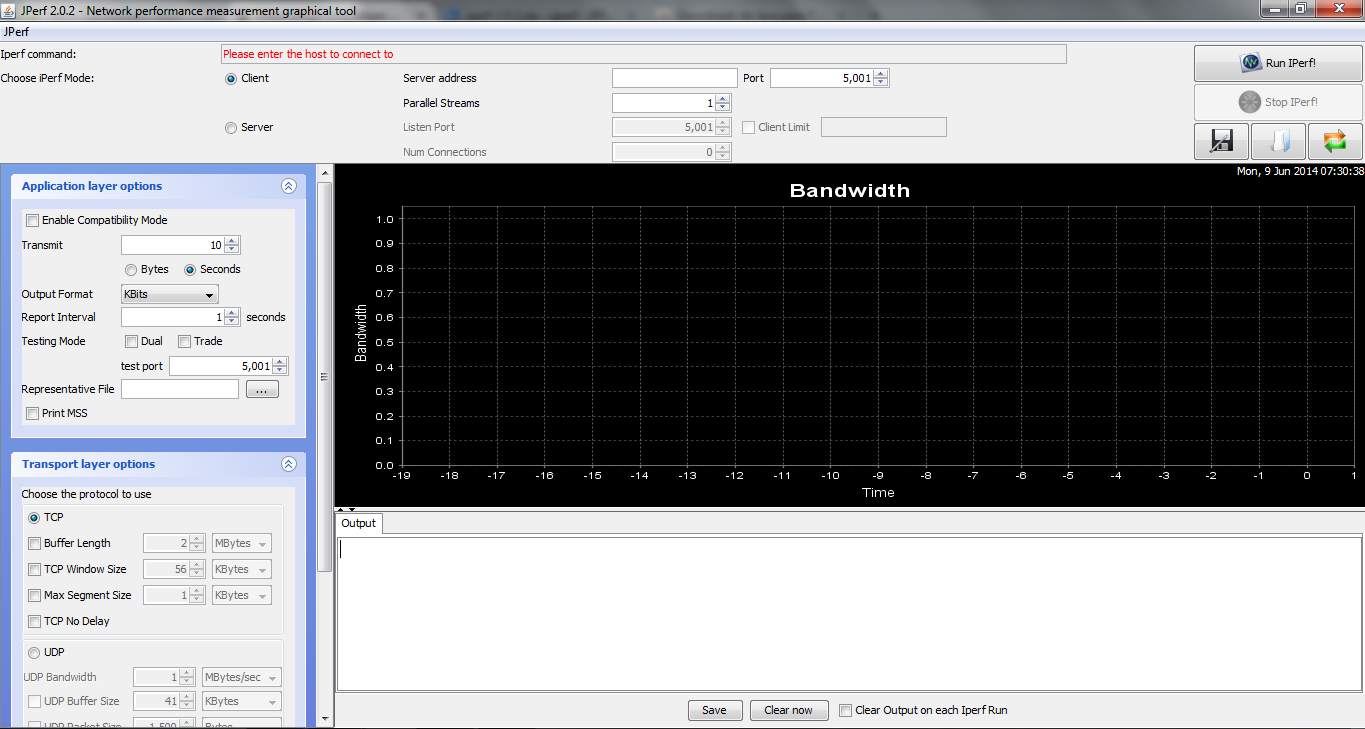Click the options panel vertical scrollbar
1365x729 pixels.
pos(324,375)
